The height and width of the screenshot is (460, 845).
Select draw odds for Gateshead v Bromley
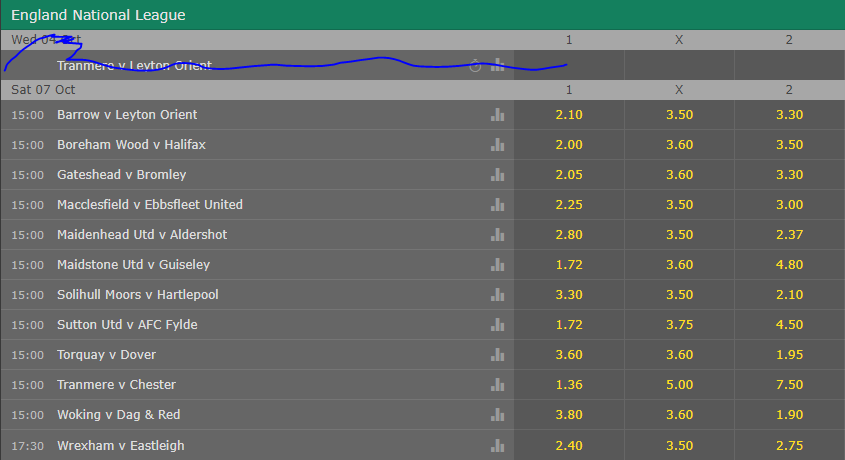pyautogui.click(x=679, y=175)
